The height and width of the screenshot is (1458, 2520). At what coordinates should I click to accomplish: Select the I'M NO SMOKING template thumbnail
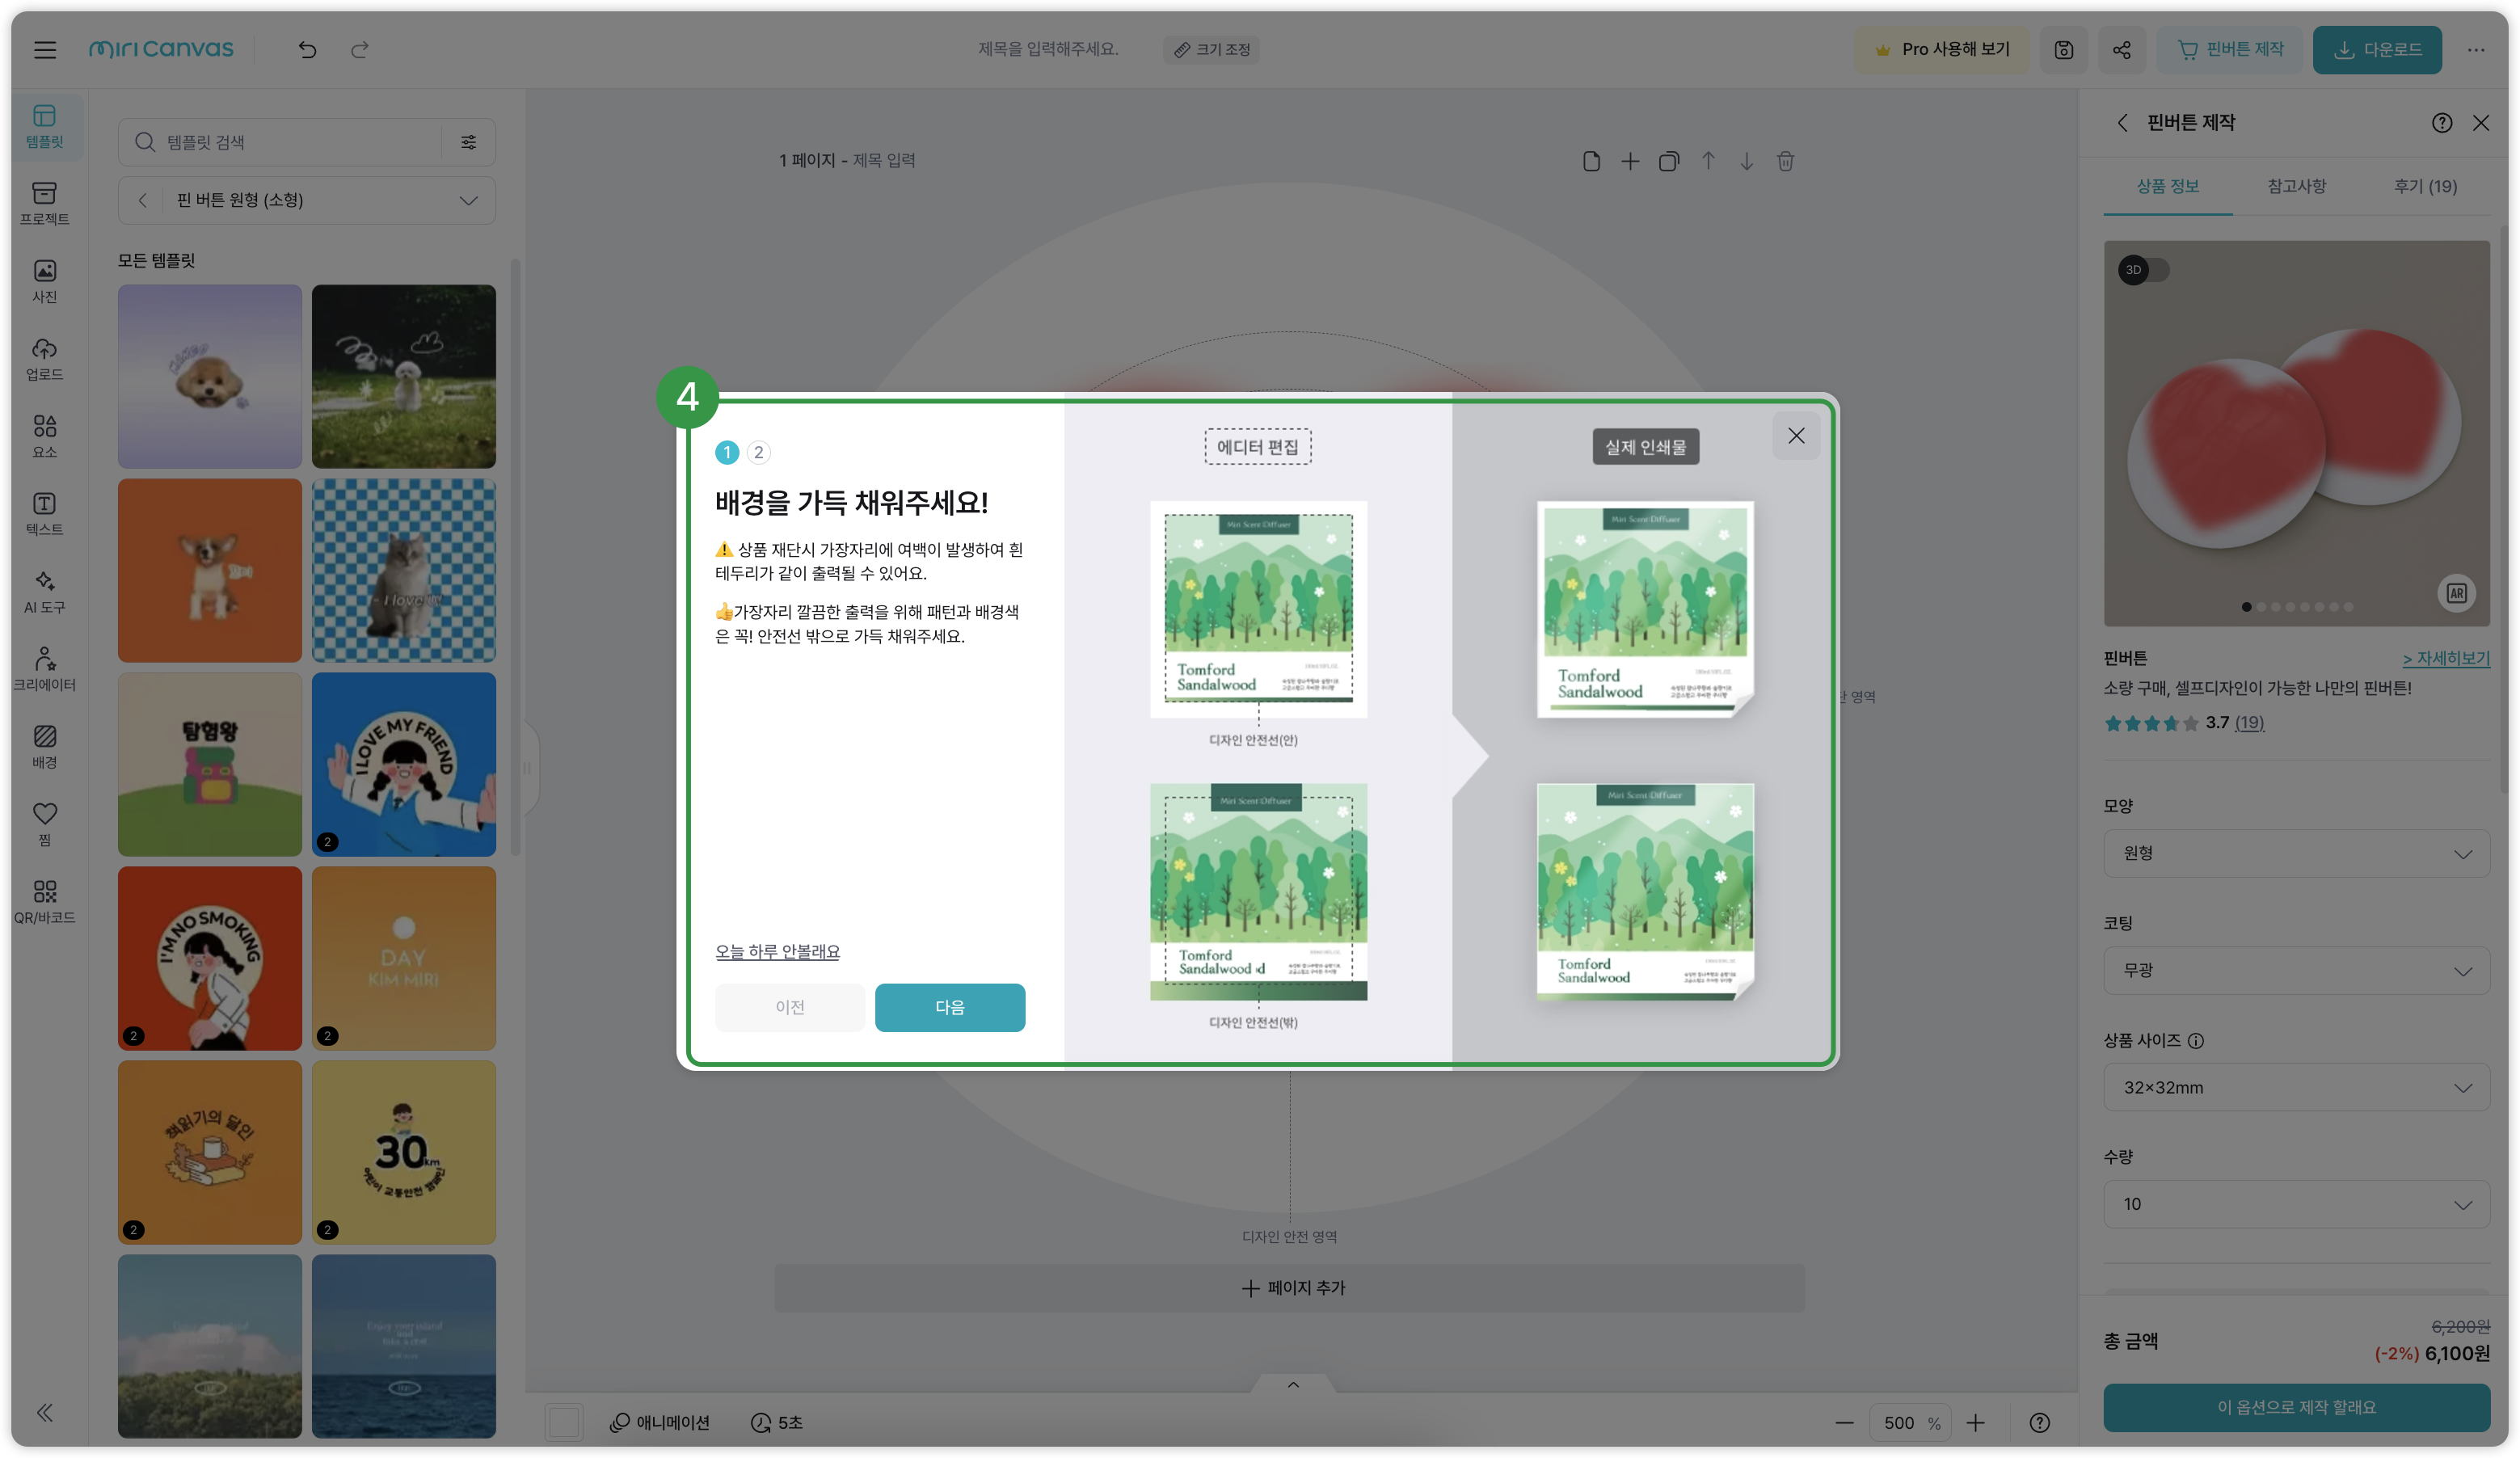point(209,957)
